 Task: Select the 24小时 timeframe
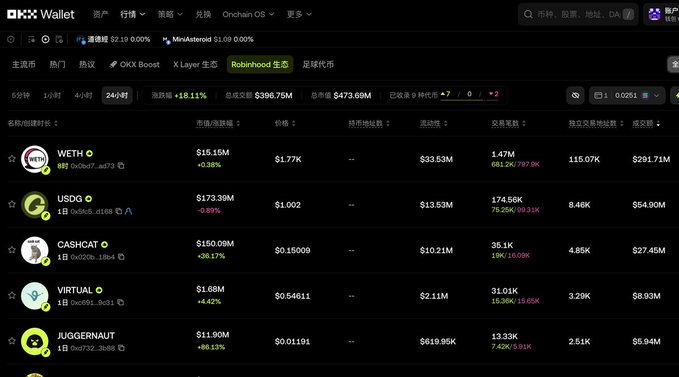click(x=117, y=95)
